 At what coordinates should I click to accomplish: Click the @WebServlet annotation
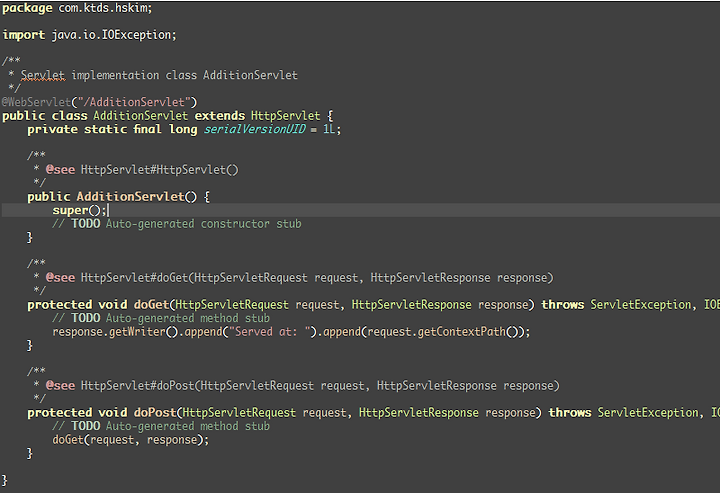pos(37,102)
